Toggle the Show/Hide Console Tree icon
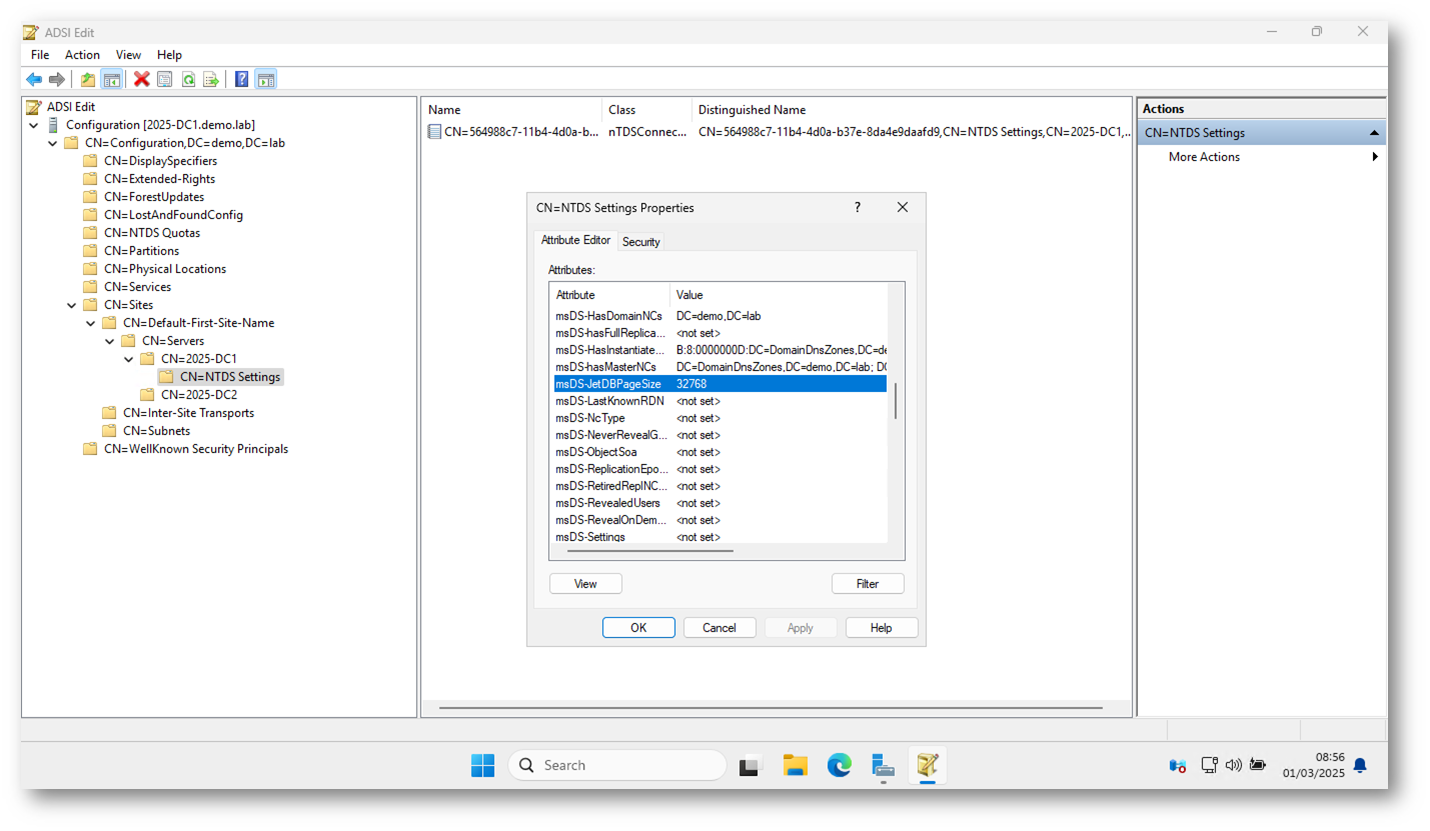 [x=112, y=80]
